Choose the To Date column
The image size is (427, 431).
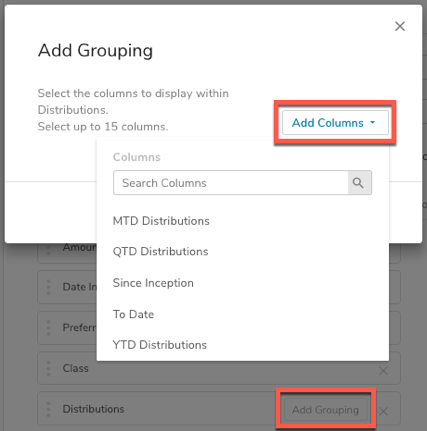point(133,314)
